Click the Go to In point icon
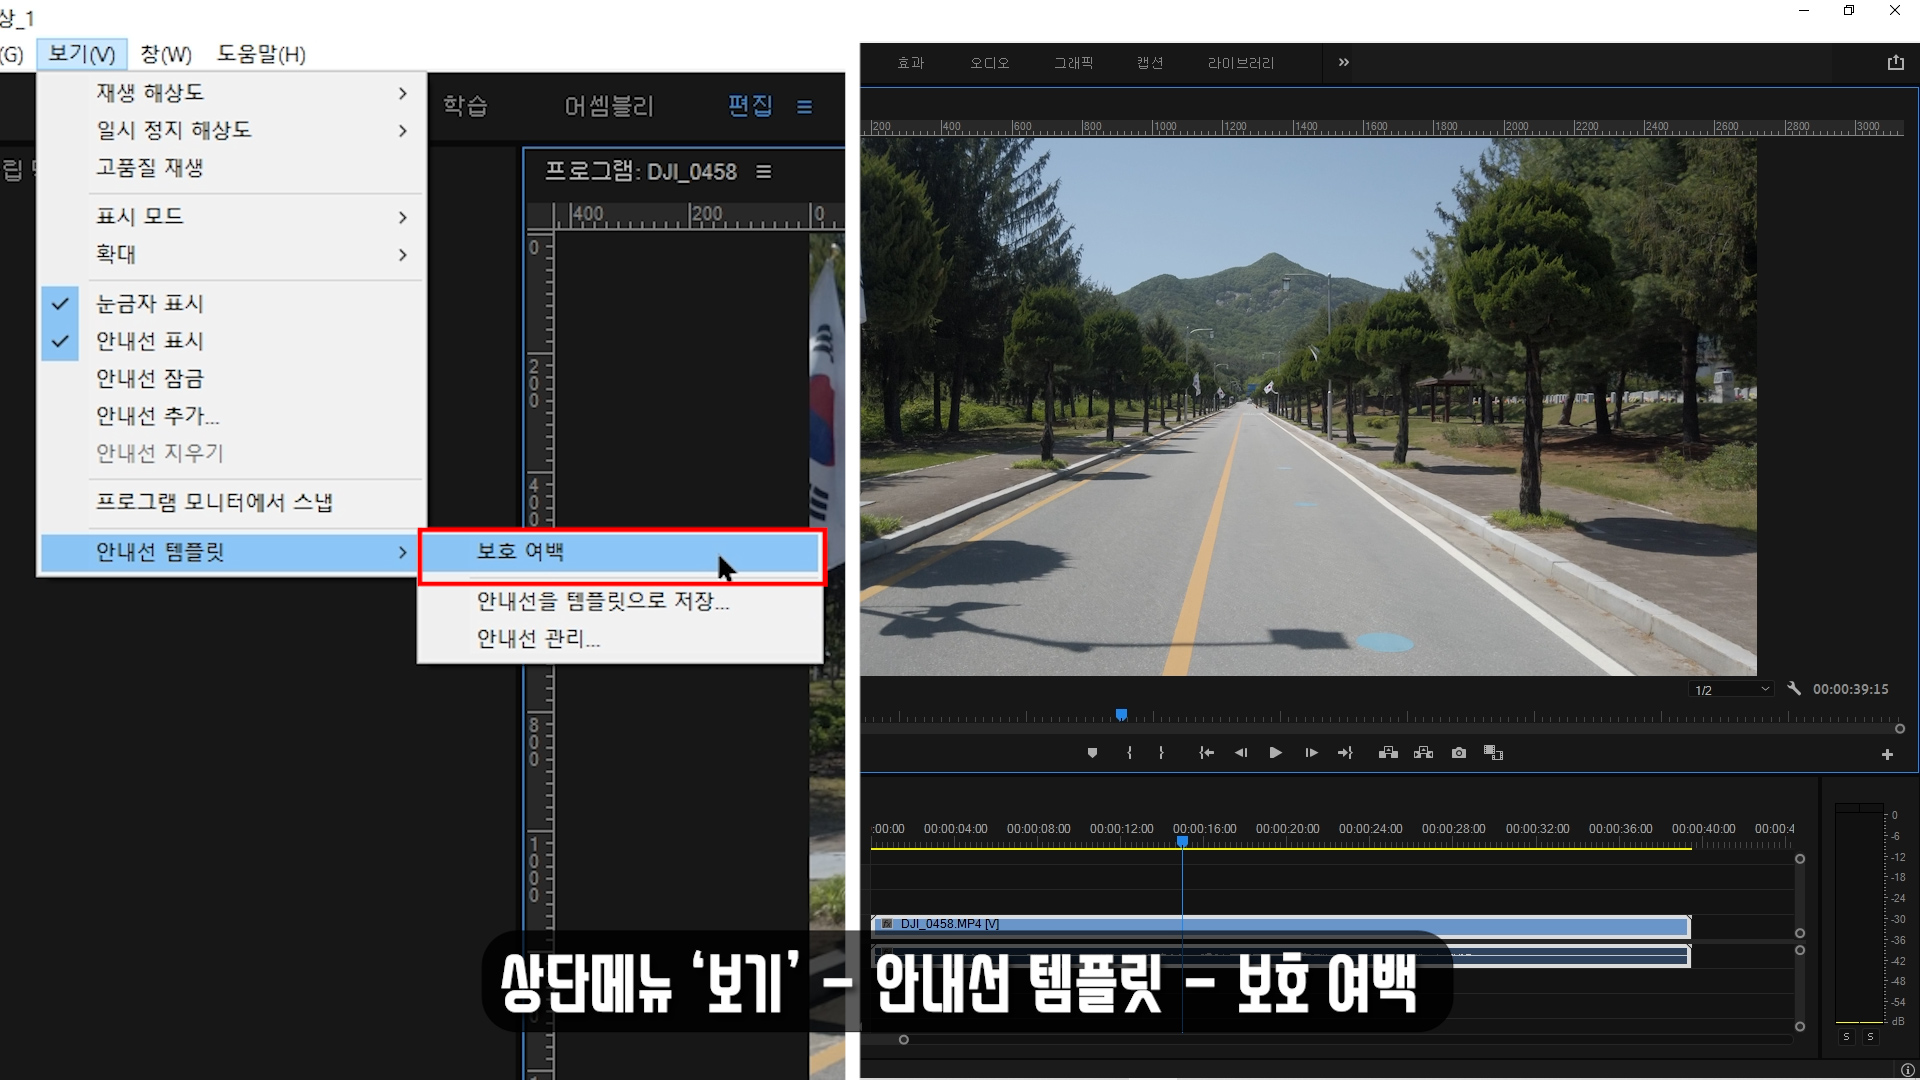Image resolution: width=1920 pixels, height=1080 pixels. tap(1206, 753)
